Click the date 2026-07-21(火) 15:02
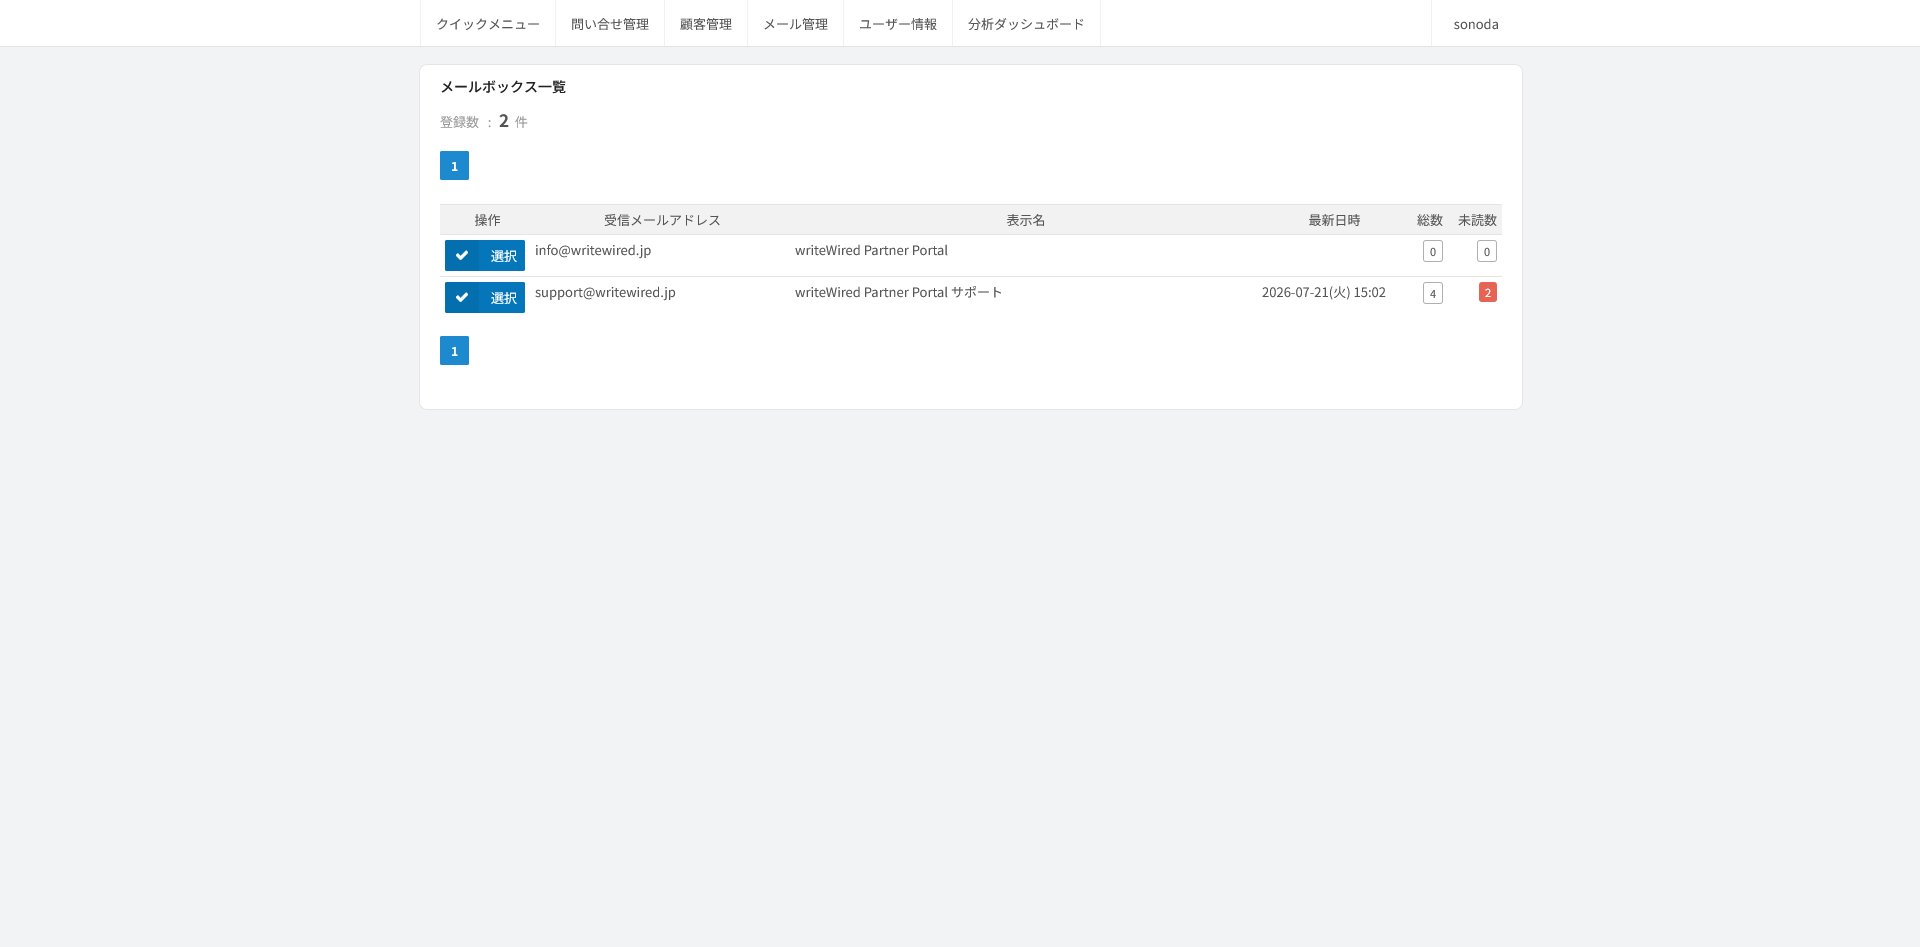Image resolution: width=1920 pixels, height=947 pixels. 1323,292
